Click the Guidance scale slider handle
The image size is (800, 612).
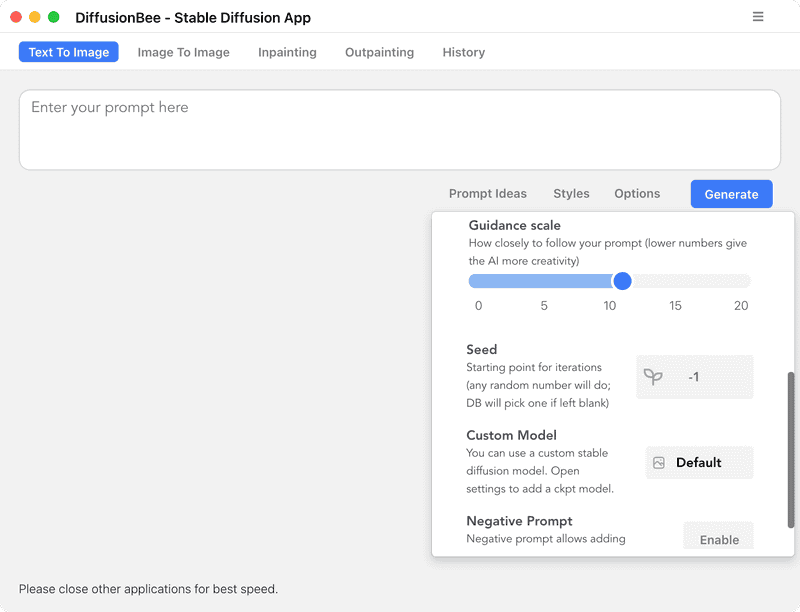point(622,281)
